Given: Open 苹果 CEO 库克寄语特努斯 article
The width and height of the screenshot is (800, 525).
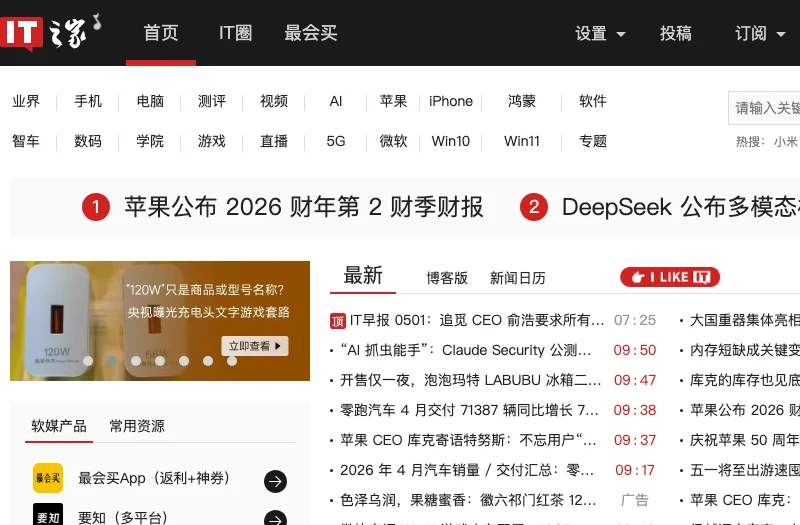Looking at the screenshot, I should pos(468,440).
